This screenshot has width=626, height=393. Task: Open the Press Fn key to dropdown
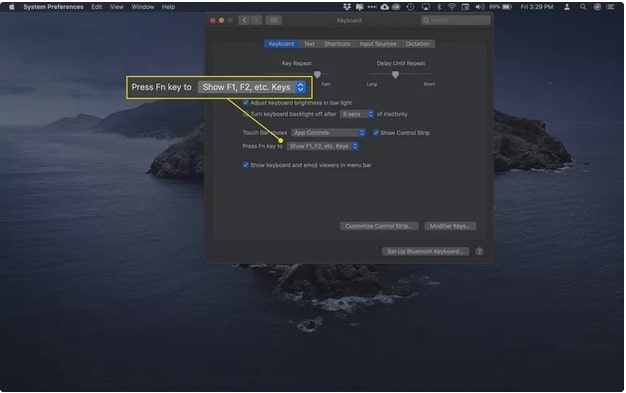coord(323,146)
